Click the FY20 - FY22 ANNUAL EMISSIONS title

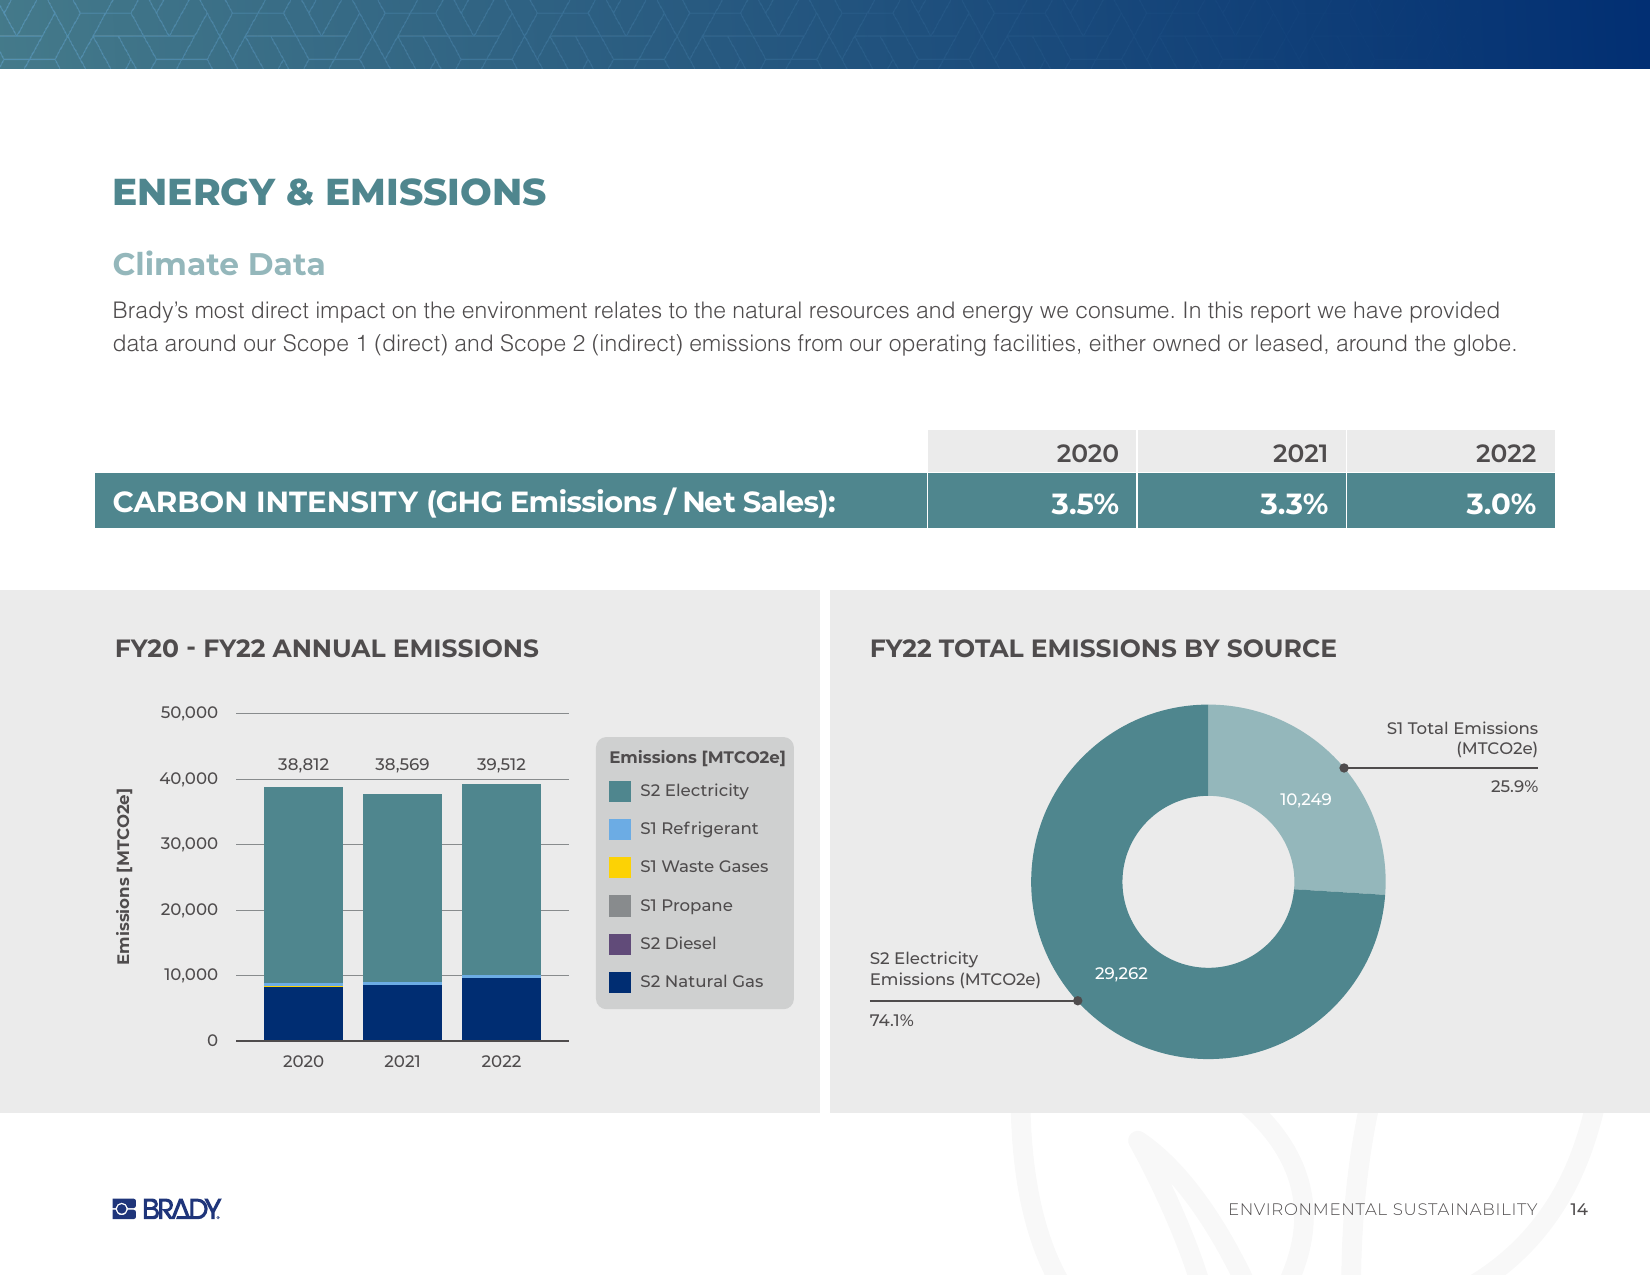[x=327, y=649]
